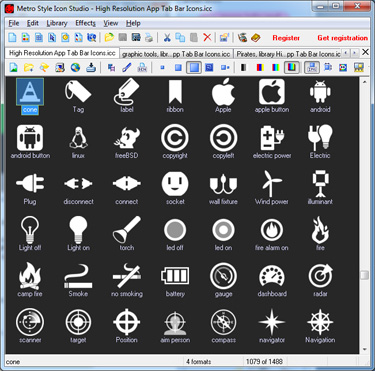Select the black and white color mode swatch
The image size is (375, 371).
(x=244, y=68)
